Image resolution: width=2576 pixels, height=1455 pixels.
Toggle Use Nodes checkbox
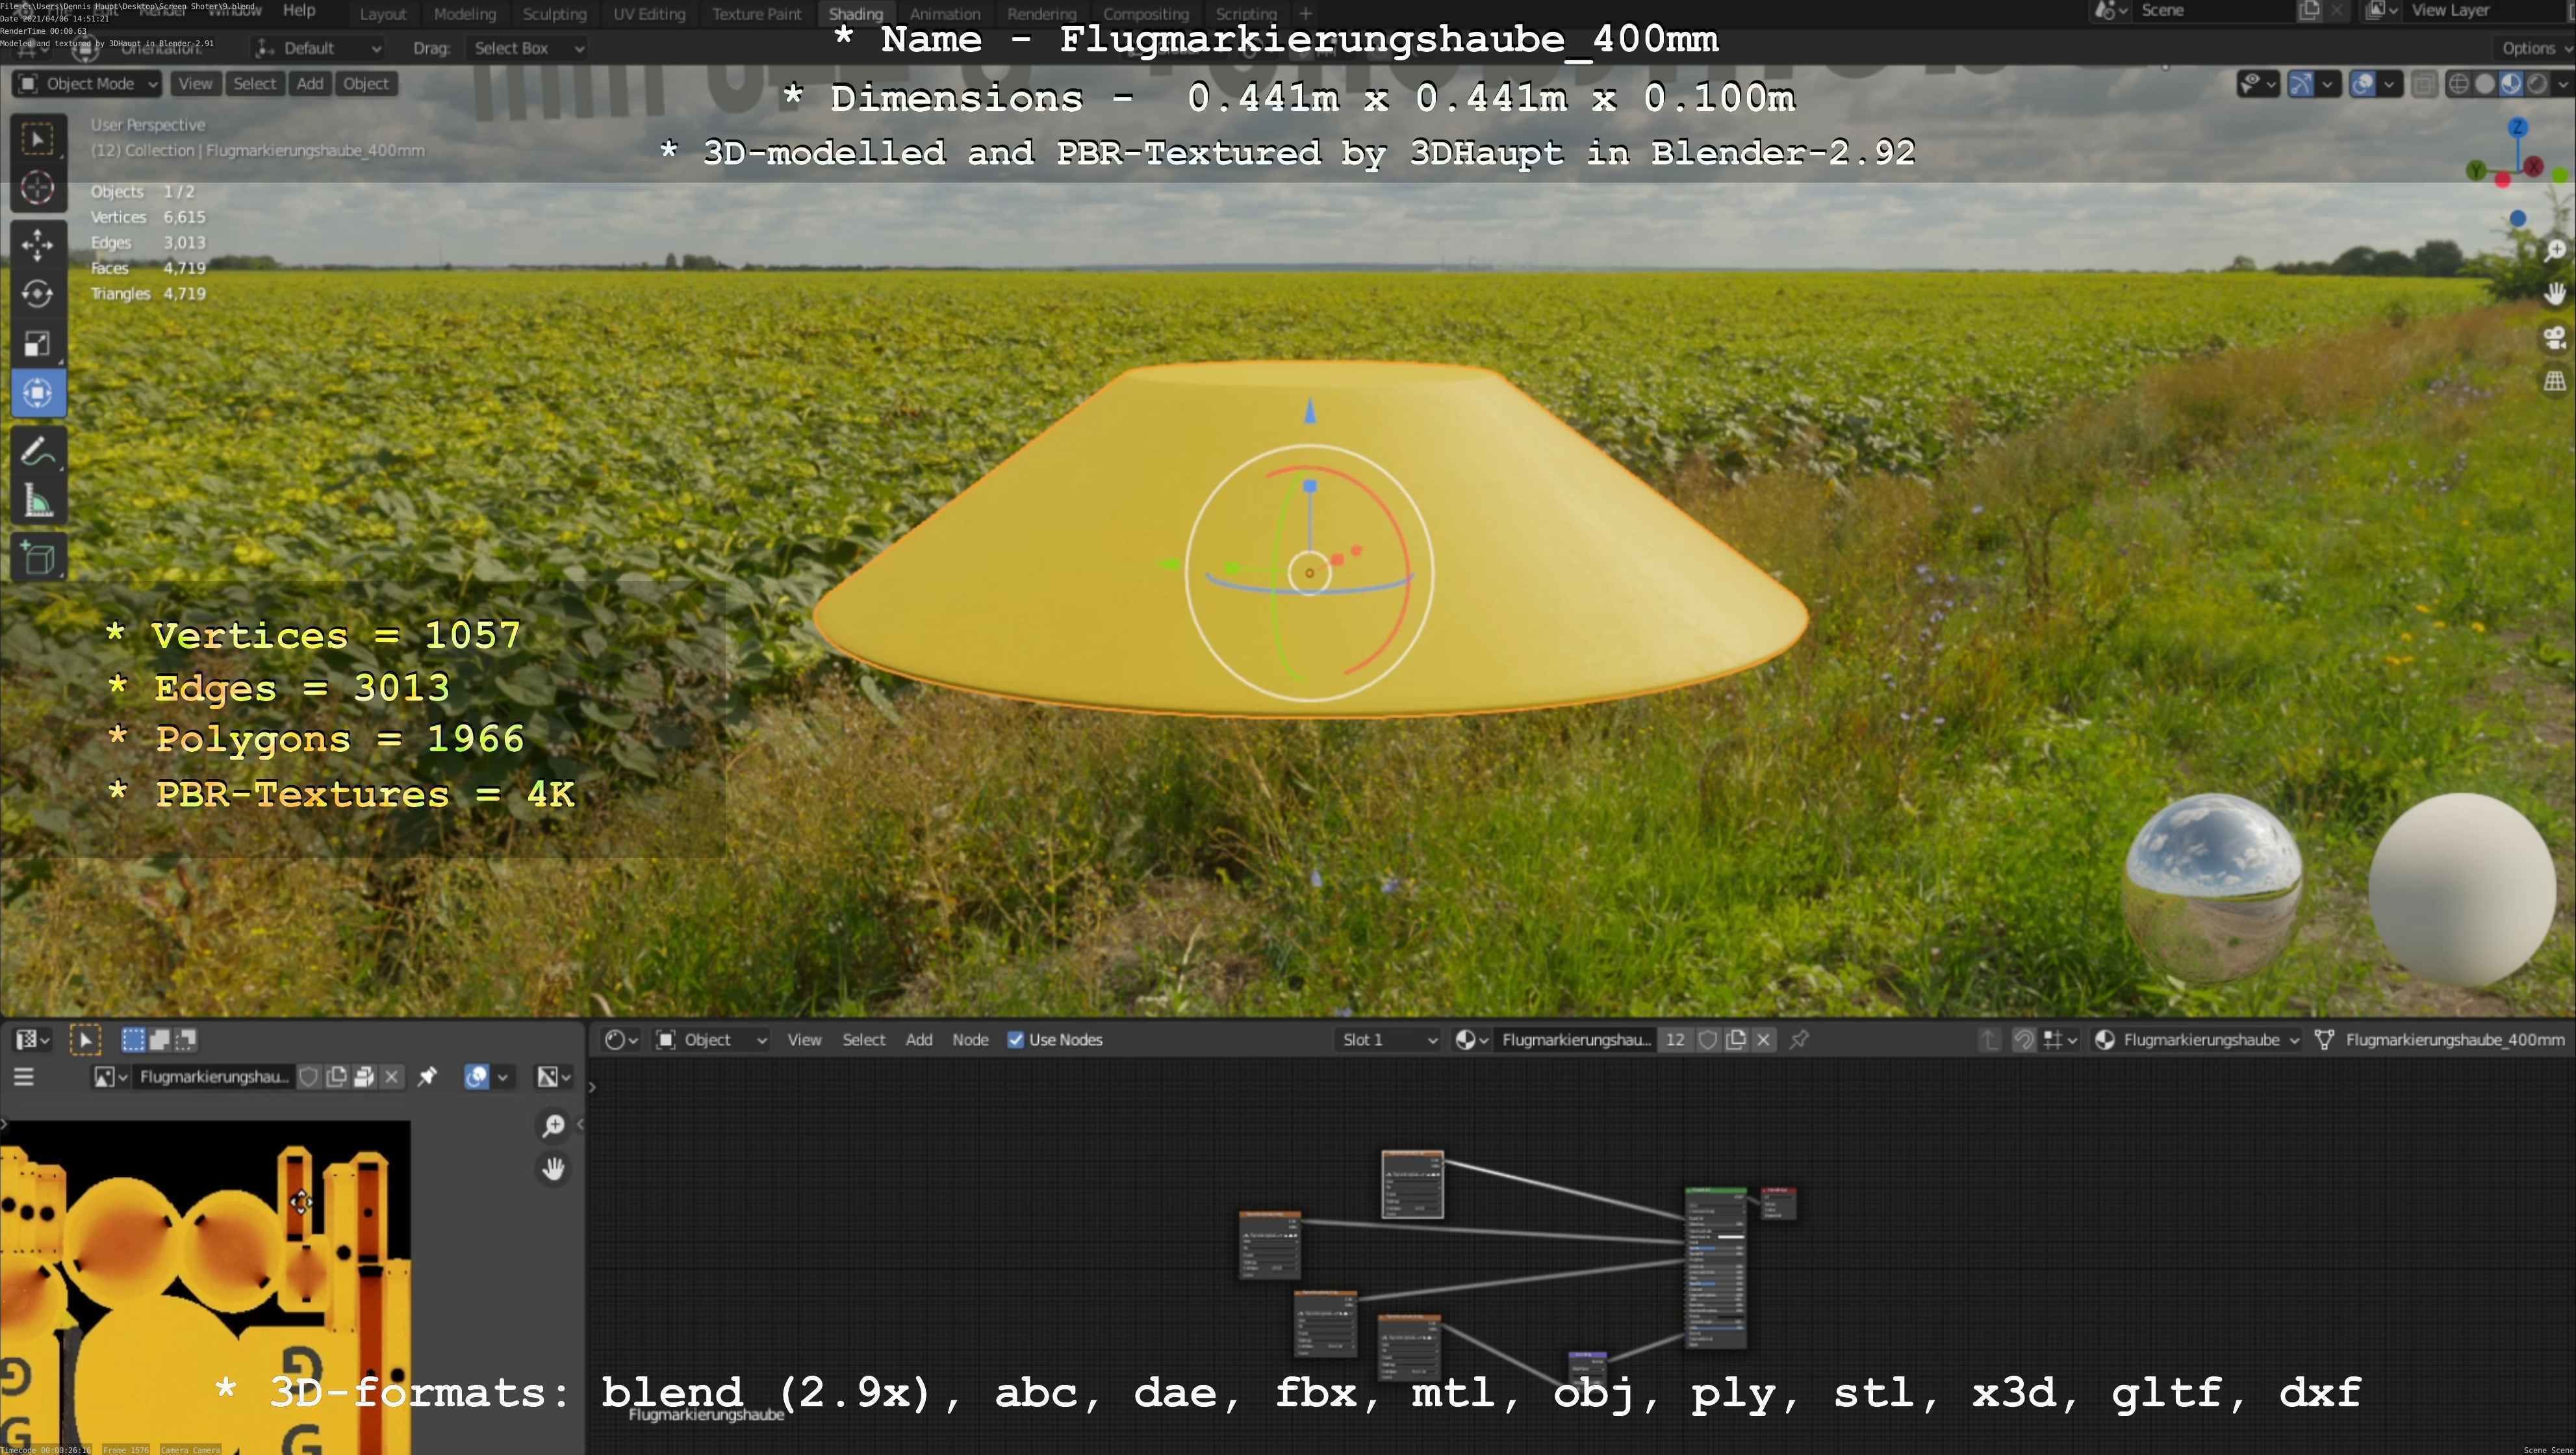(x=1015, y=1039)
